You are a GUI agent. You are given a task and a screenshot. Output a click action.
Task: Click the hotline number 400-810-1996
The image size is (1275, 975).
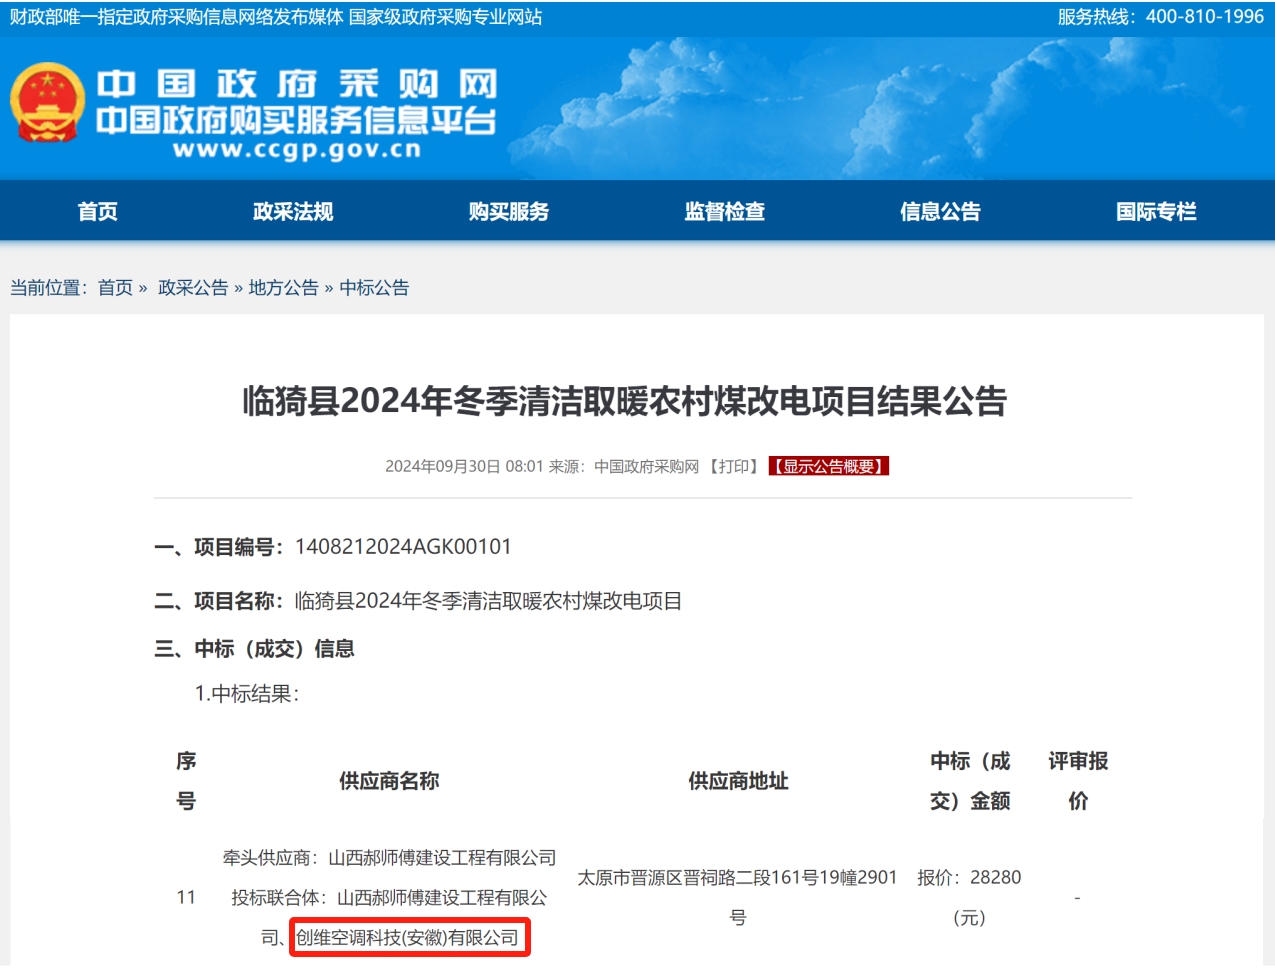pyautogui.click(x=1205, y=17)
